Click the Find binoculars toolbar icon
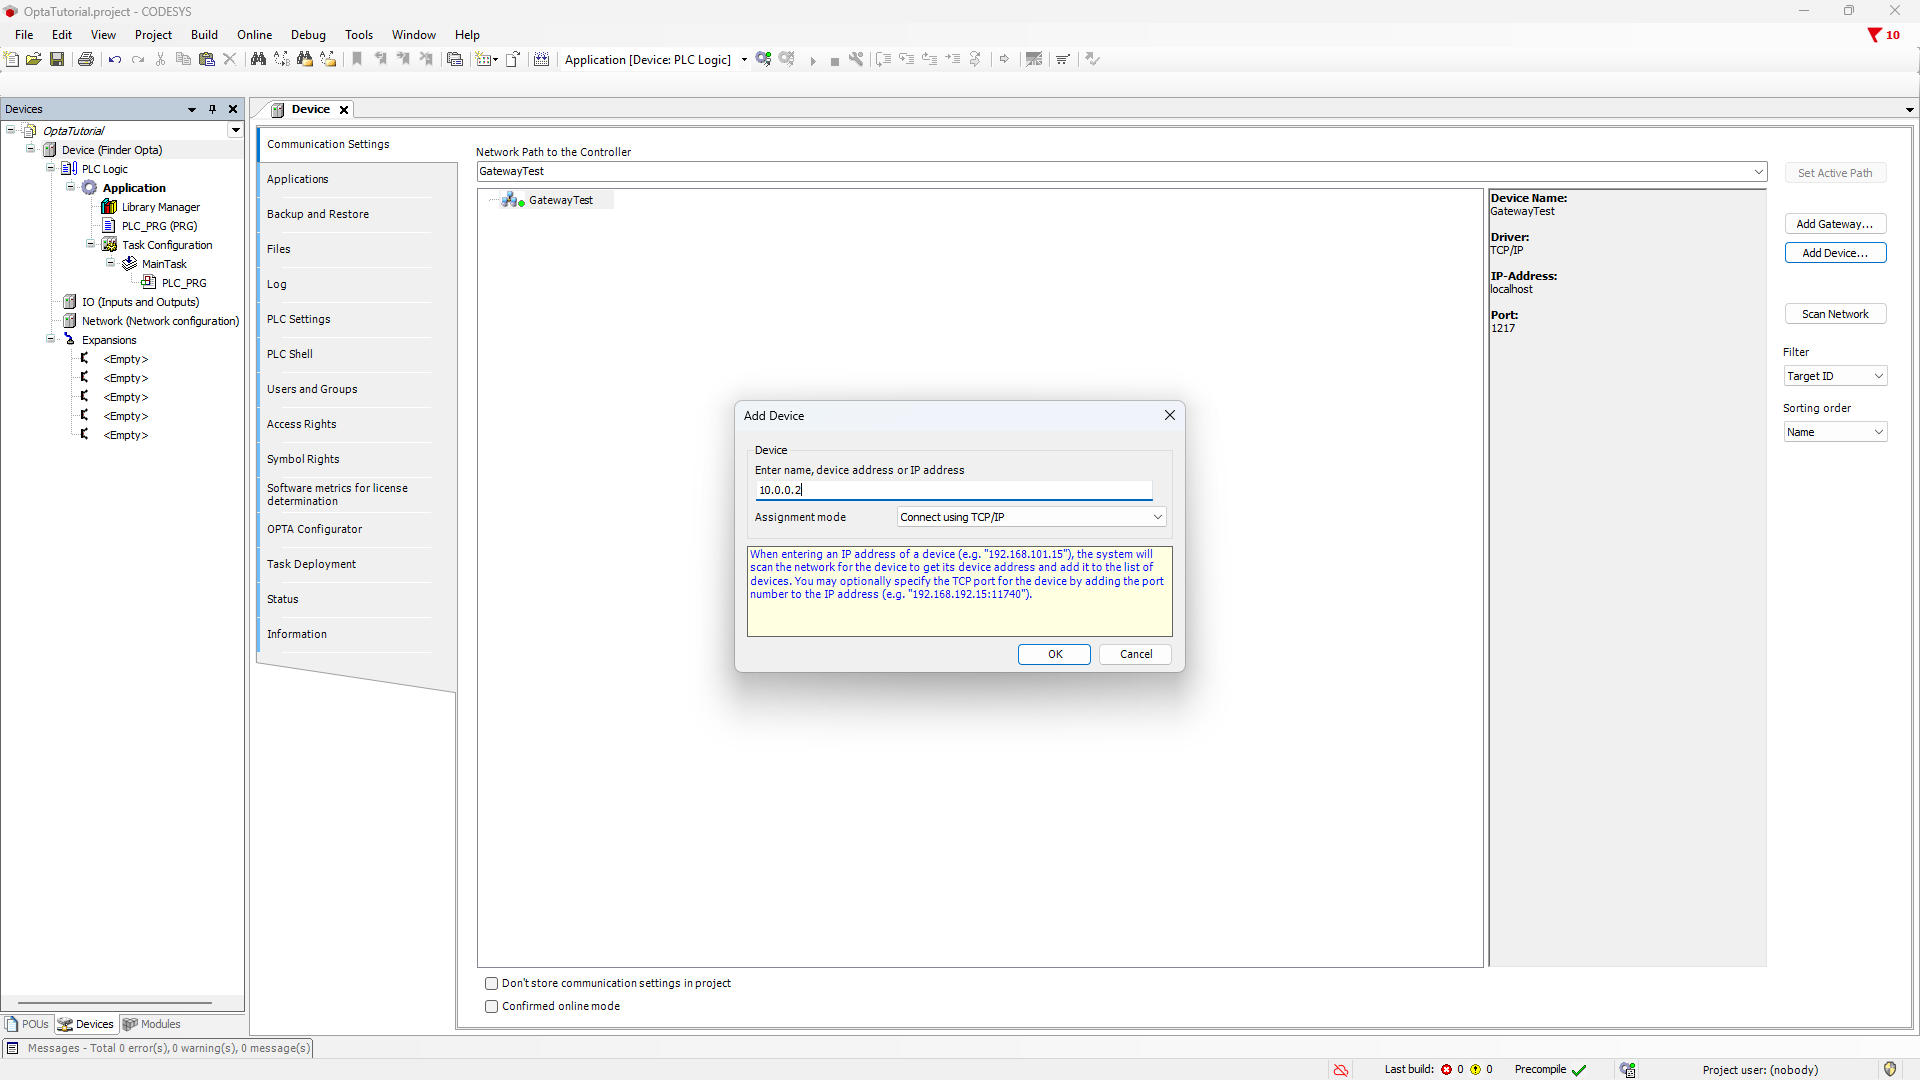1920x1080 pixels. click(258, 60)
